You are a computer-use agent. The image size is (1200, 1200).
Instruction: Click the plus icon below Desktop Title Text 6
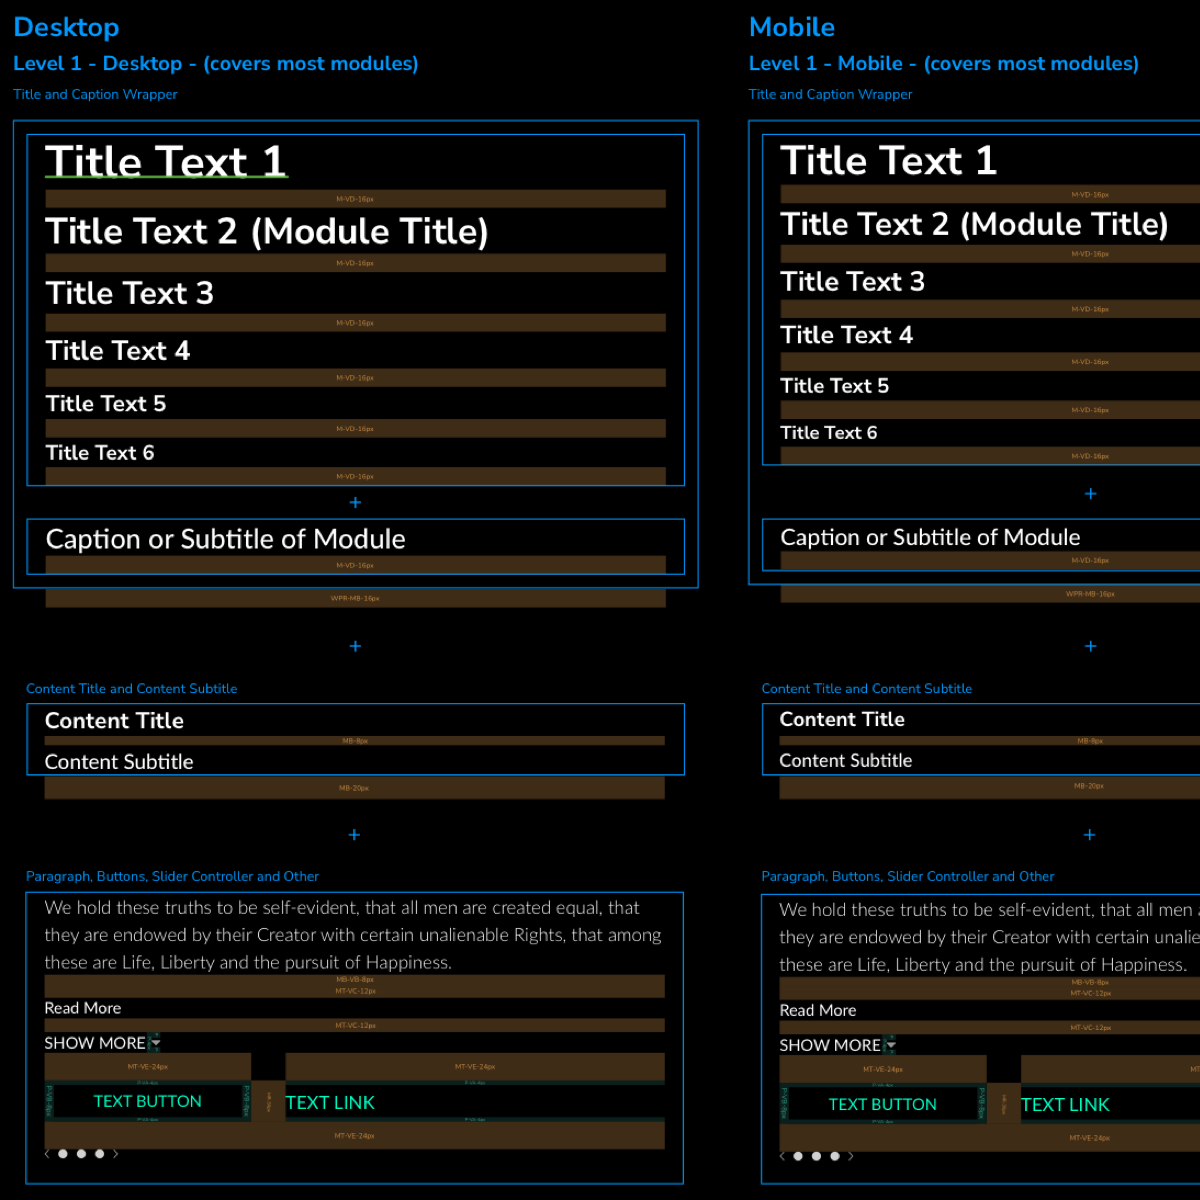click(x=355, y=503)
